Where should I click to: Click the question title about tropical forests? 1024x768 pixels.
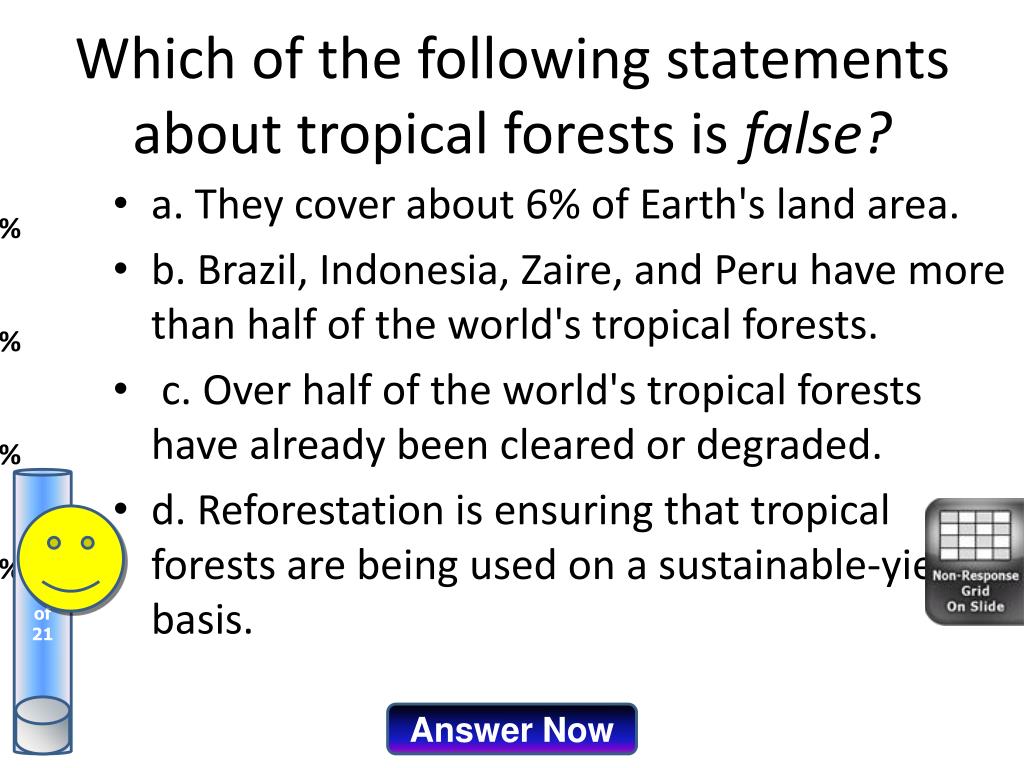[x=513, y=95]
